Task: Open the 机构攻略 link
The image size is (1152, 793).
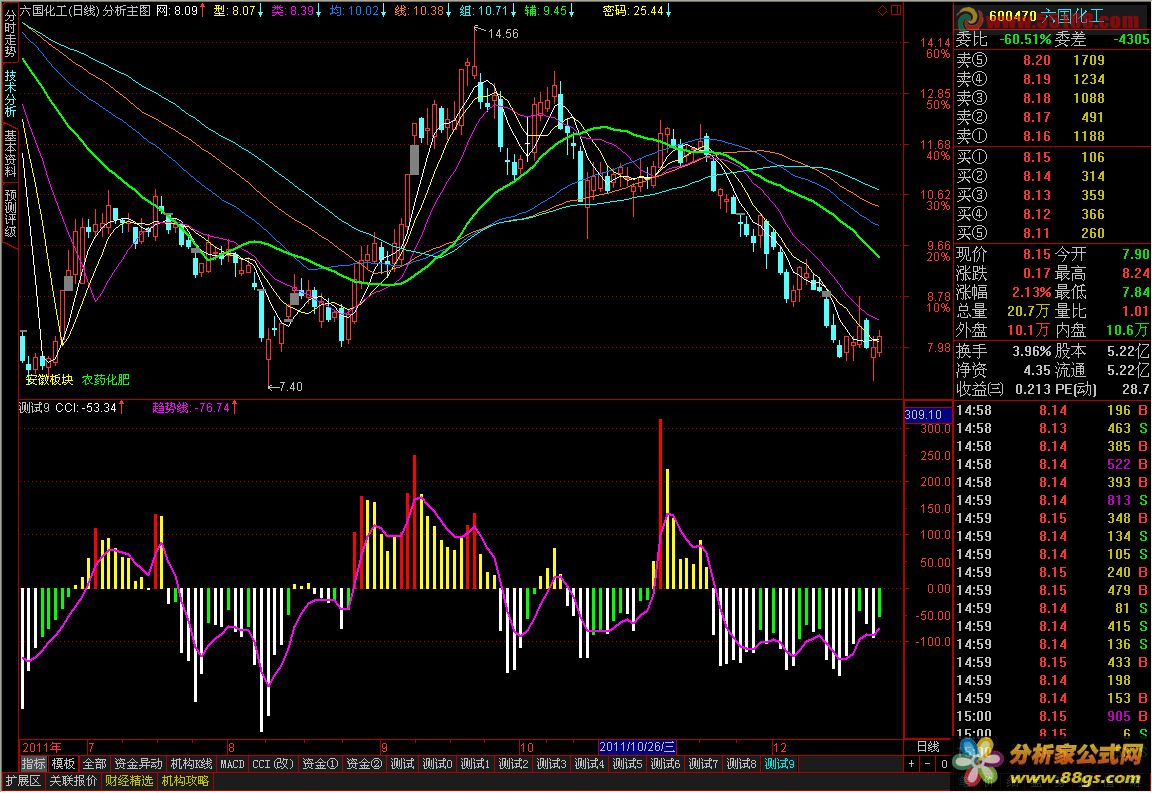Action: point(185,781)
